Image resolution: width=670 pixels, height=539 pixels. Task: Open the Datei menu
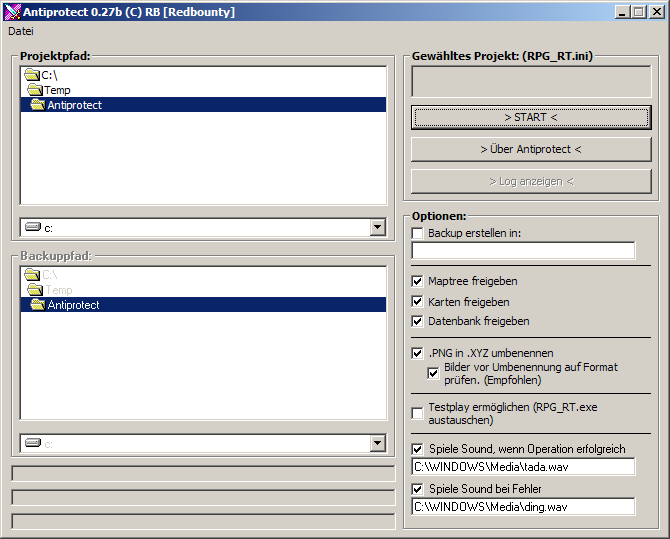click(x=21, y=31)
